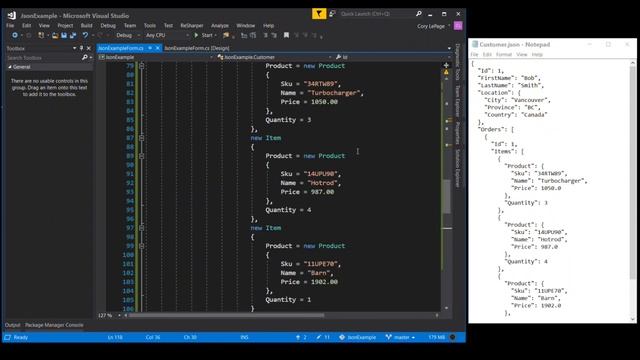640x360 pixels.
Task: Click the Search Toolbox input field
Action: click(x=43, y=58)
